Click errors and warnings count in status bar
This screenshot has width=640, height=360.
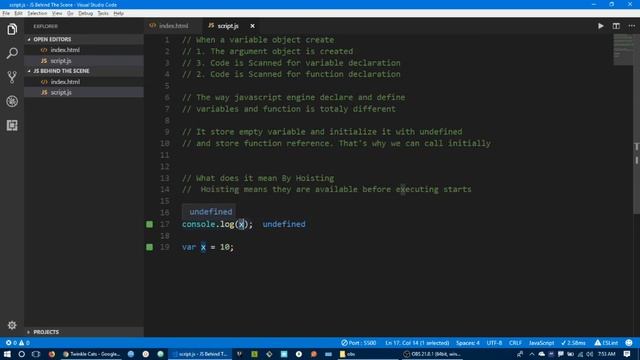point(17,343)
